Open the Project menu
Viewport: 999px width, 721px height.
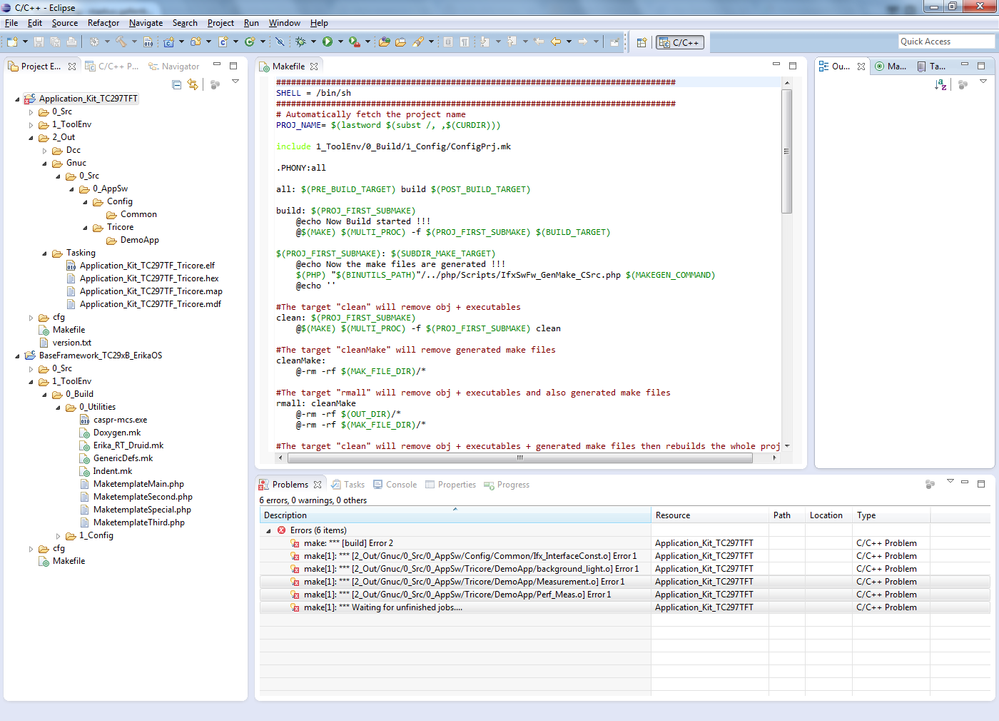pos(220,23)
